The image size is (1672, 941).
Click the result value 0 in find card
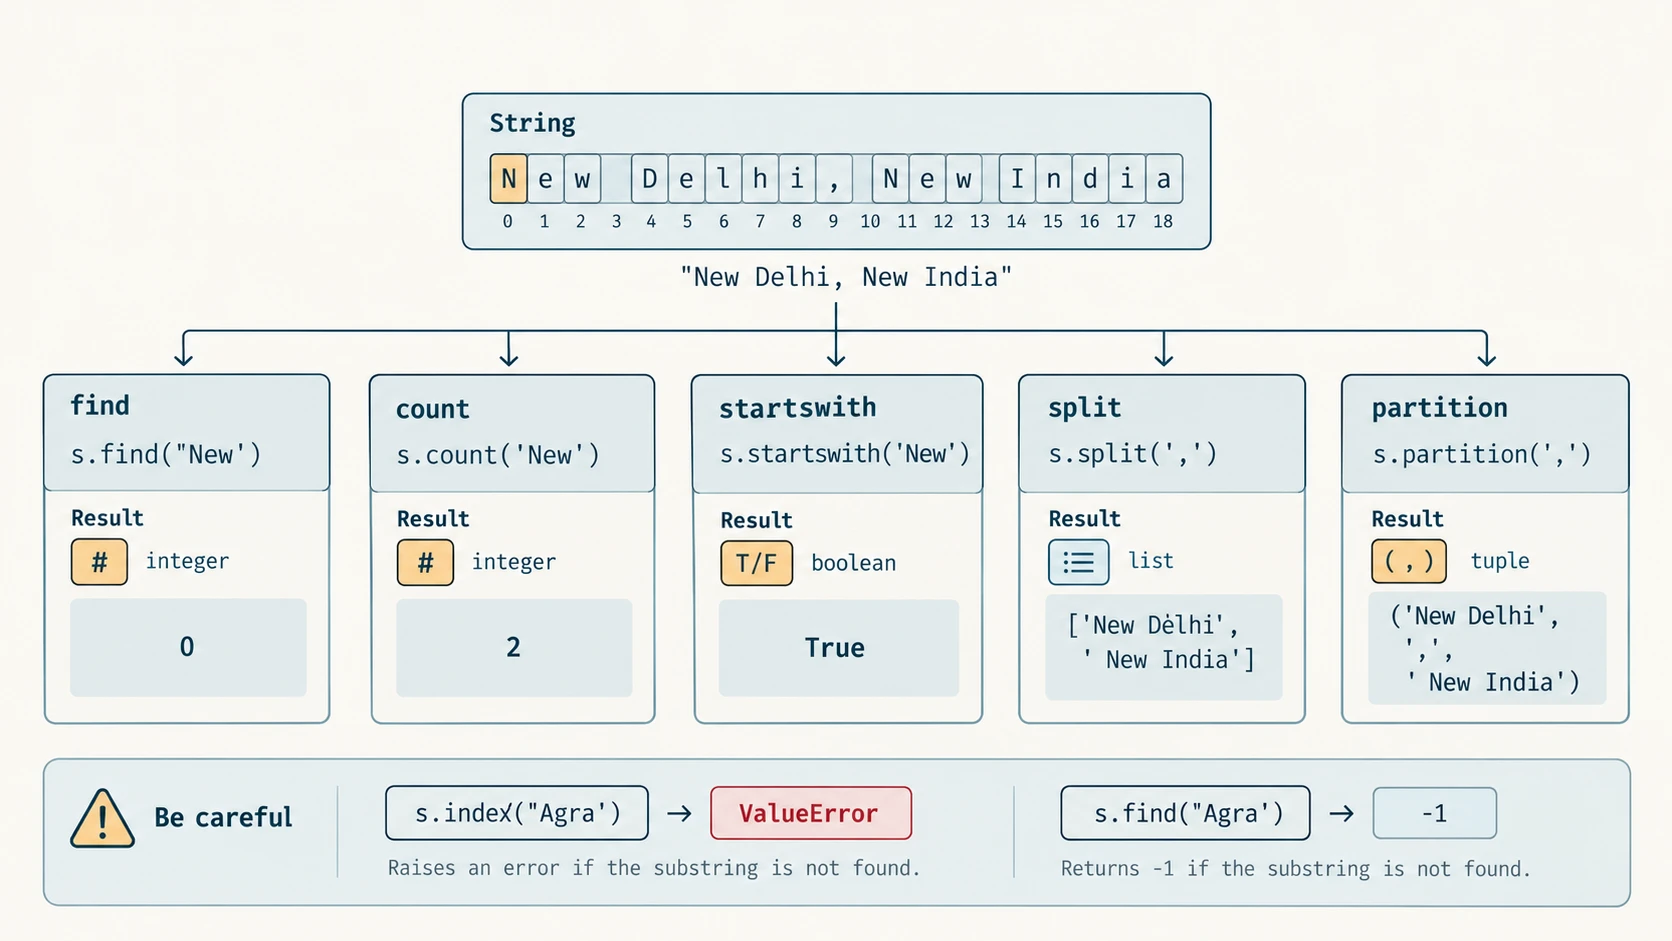(188, 647)
